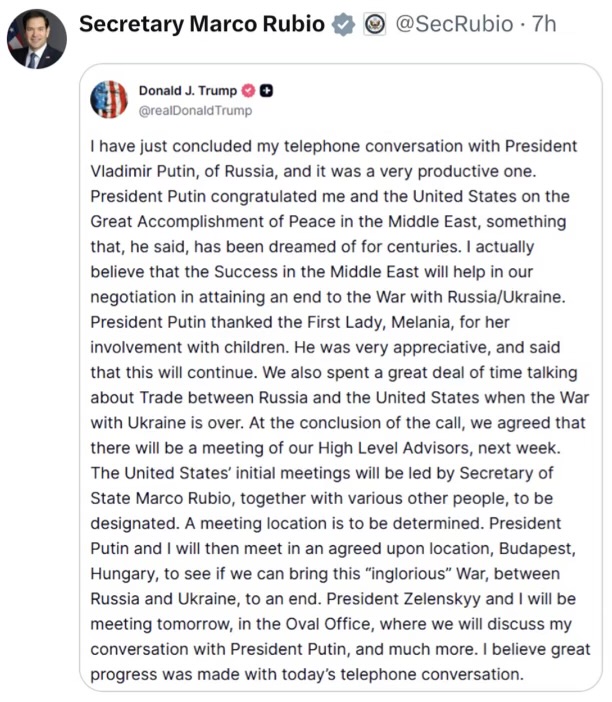Image resolution: width=612 pixels, height=702 pixels.
Task: Open the @realDonaldTrump handle
Action: [x=195, y=110]
